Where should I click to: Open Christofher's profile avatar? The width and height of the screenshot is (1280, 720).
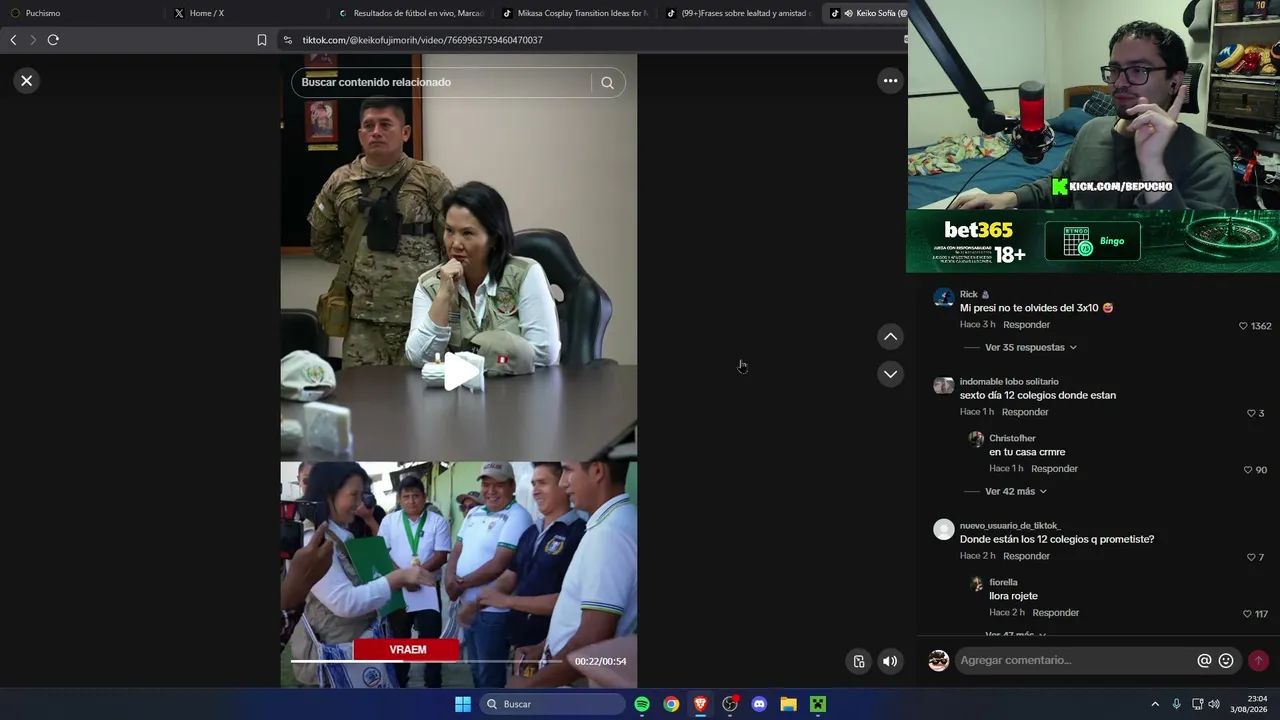(x=976, y=439)
